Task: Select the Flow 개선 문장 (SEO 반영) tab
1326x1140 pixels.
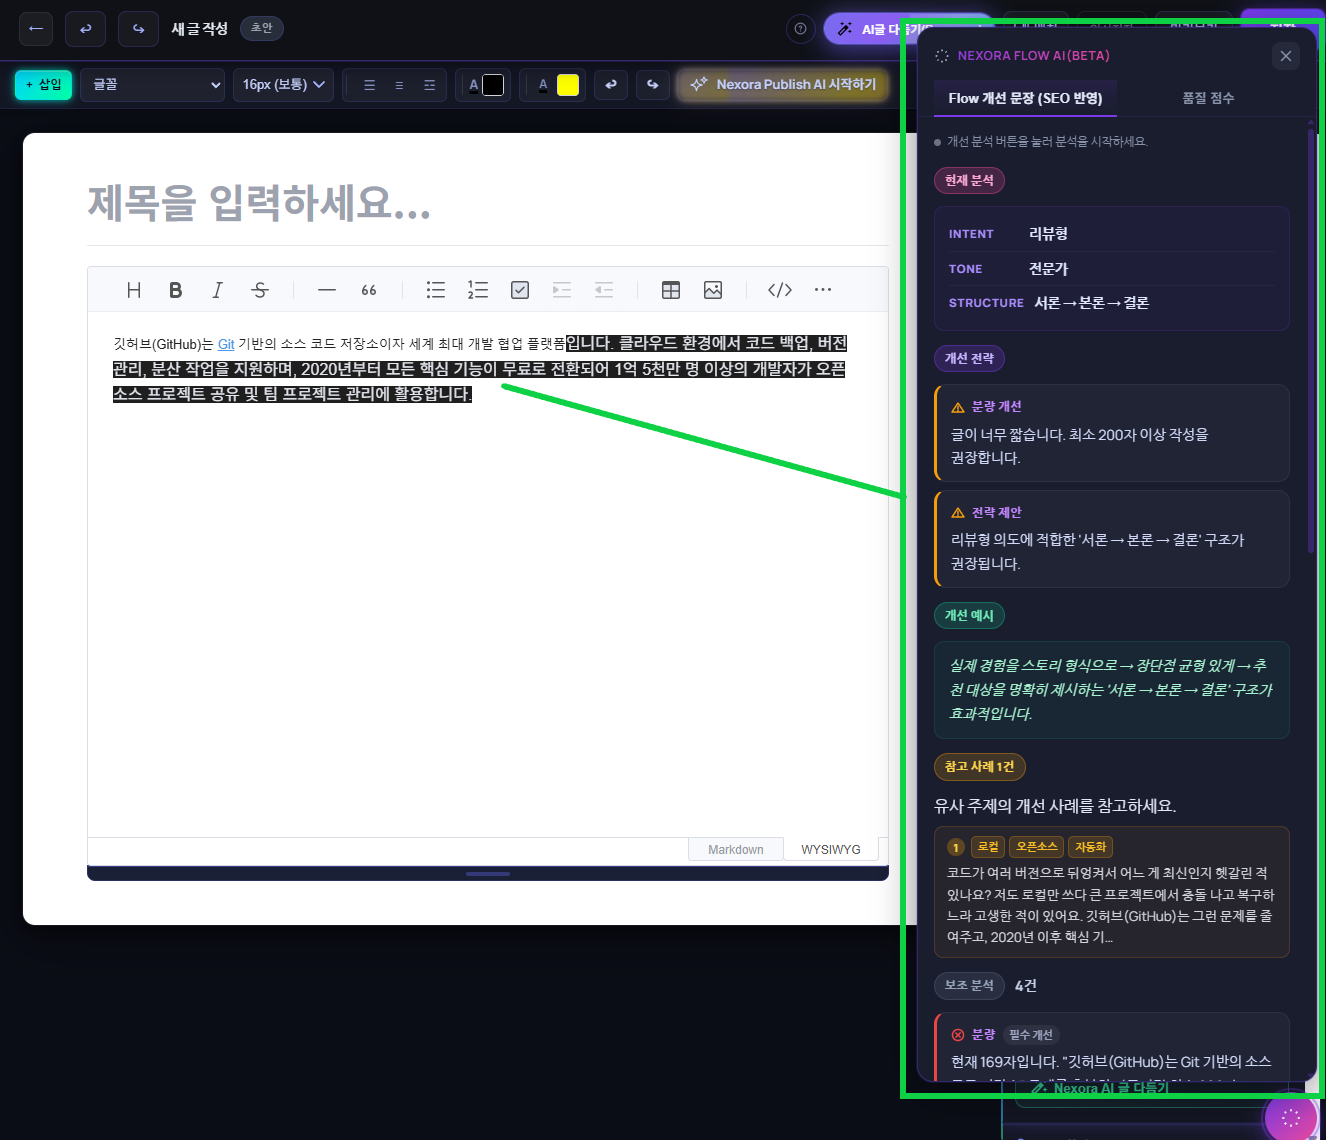Action: click(x=1025, y=98)
